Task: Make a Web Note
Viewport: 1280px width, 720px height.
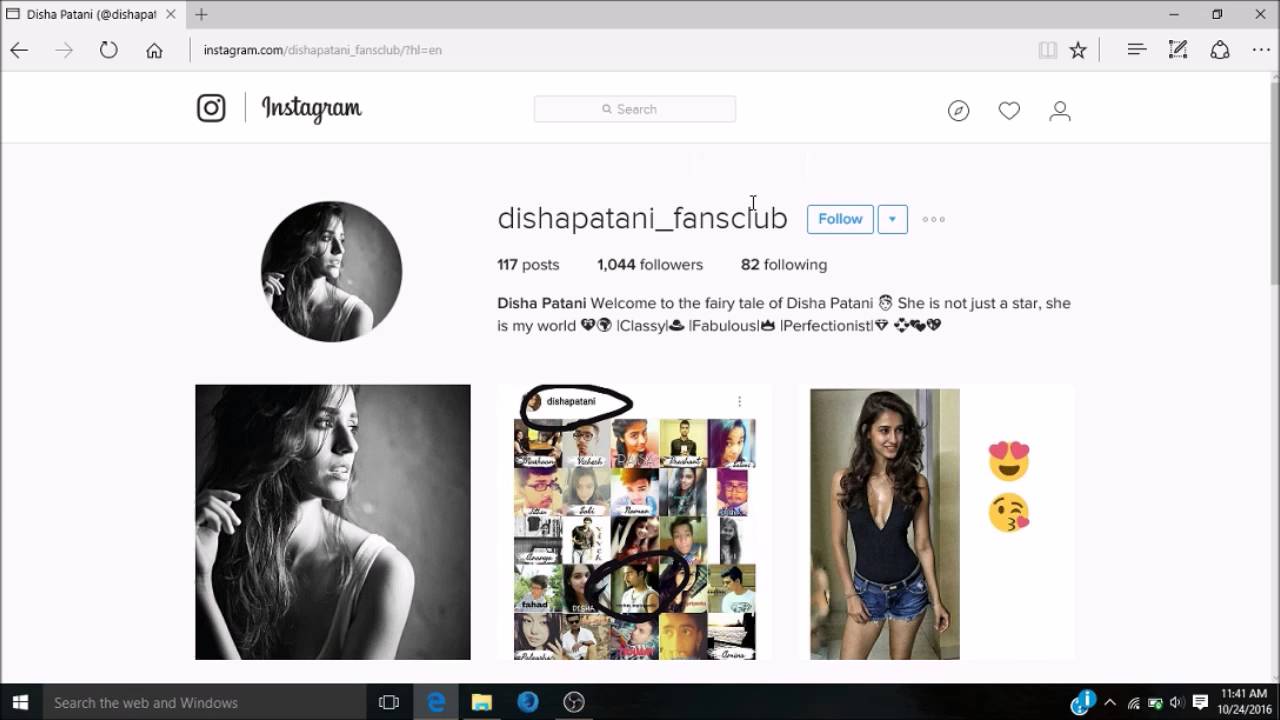Action: [1178, 50]
